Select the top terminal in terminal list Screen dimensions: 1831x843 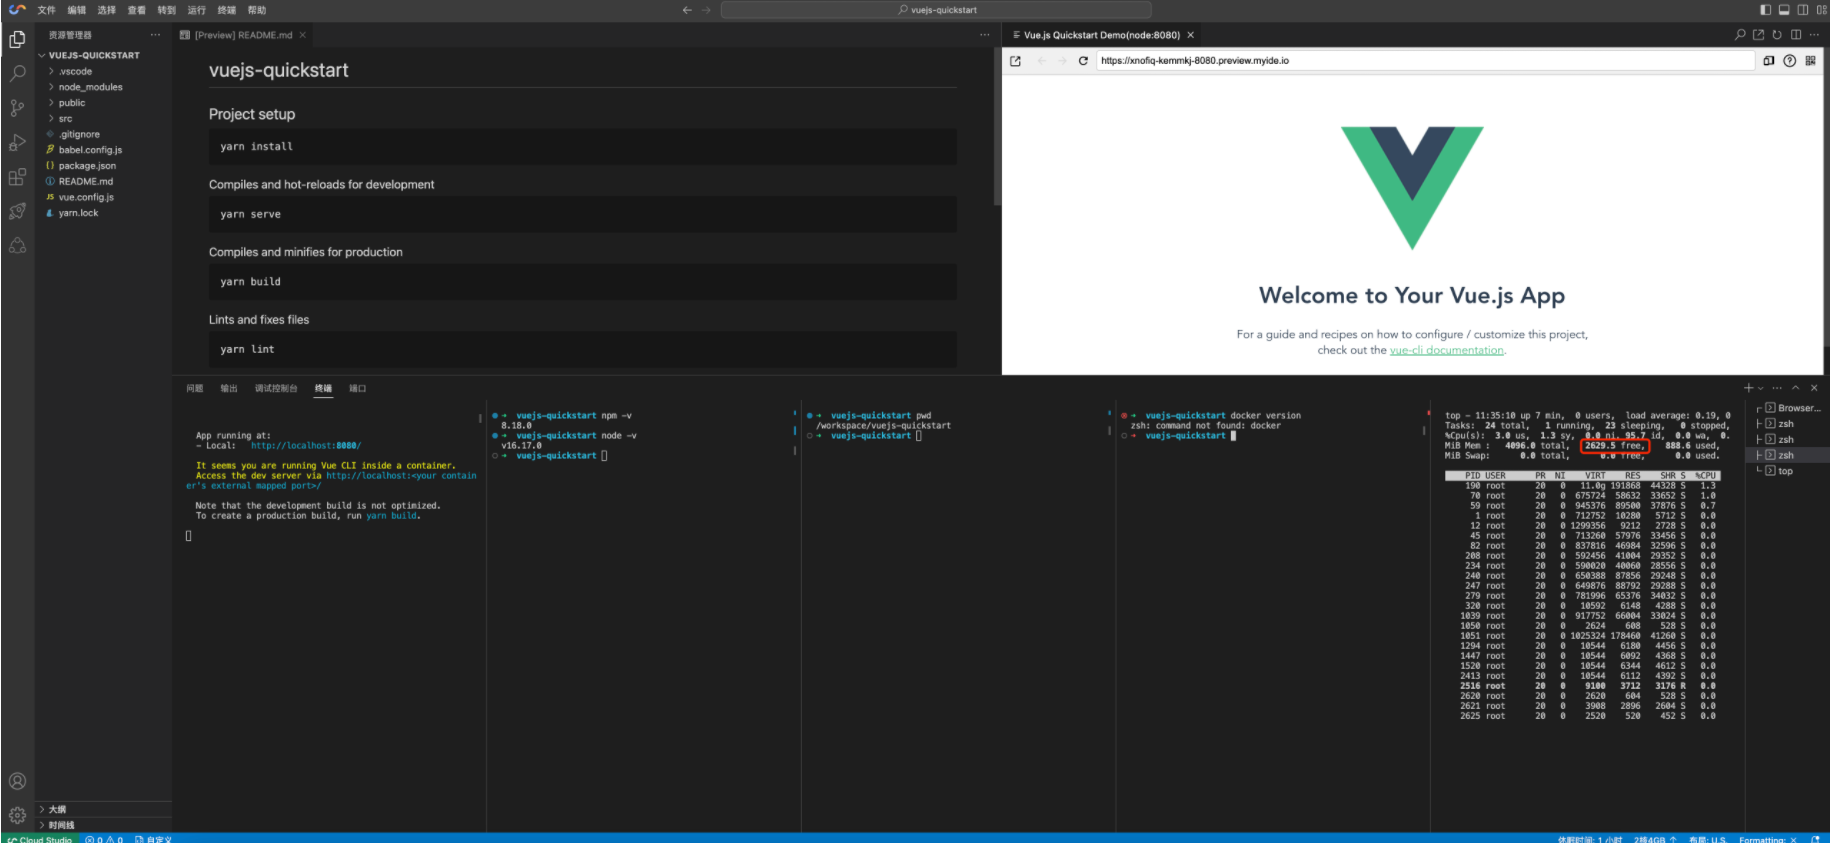pyautogui.click(x=1785, y=471)
